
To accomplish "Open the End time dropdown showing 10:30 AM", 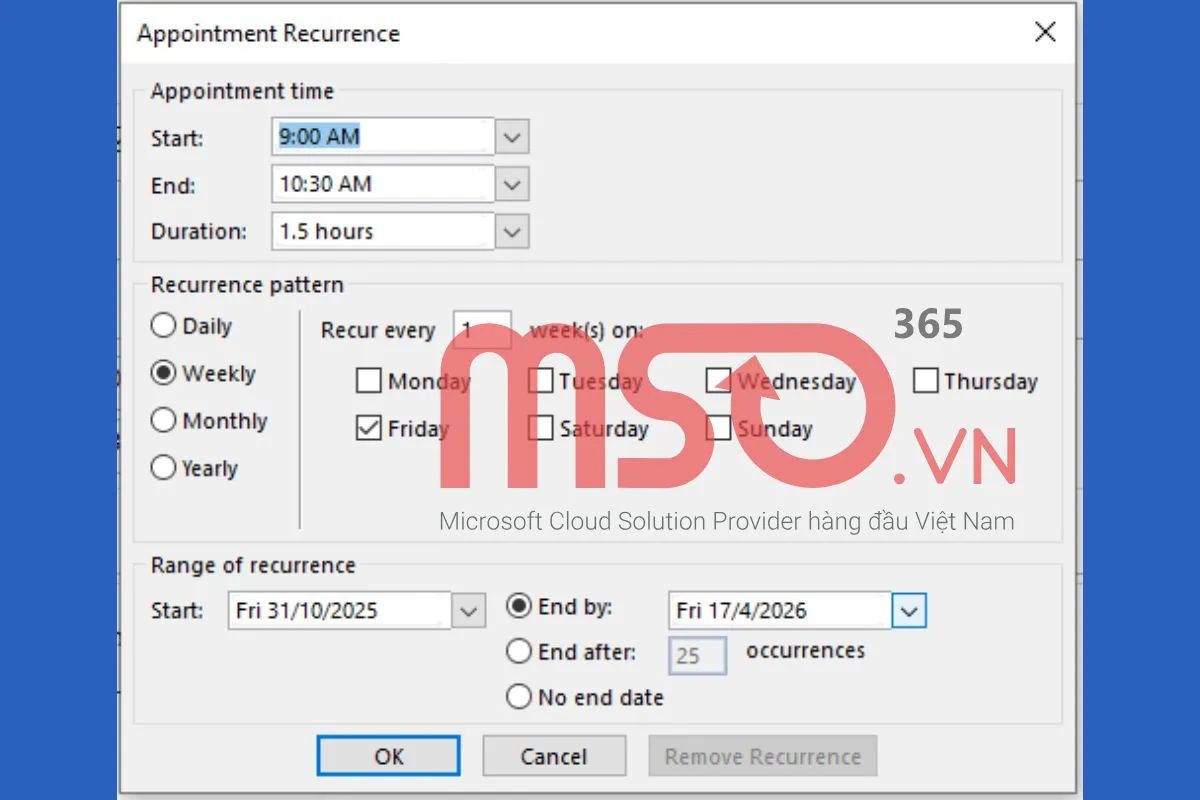I will click(x=511, y=184).
